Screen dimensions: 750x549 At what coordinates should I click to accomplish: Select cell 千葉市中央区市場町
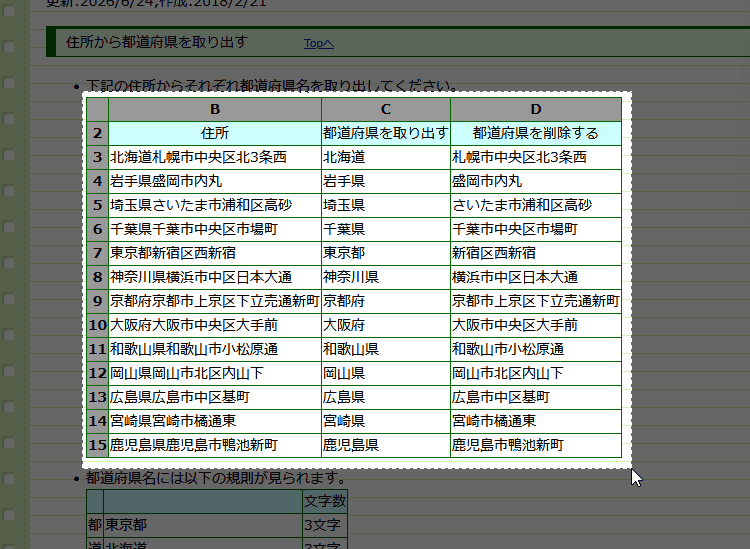(x=536, y=229)
